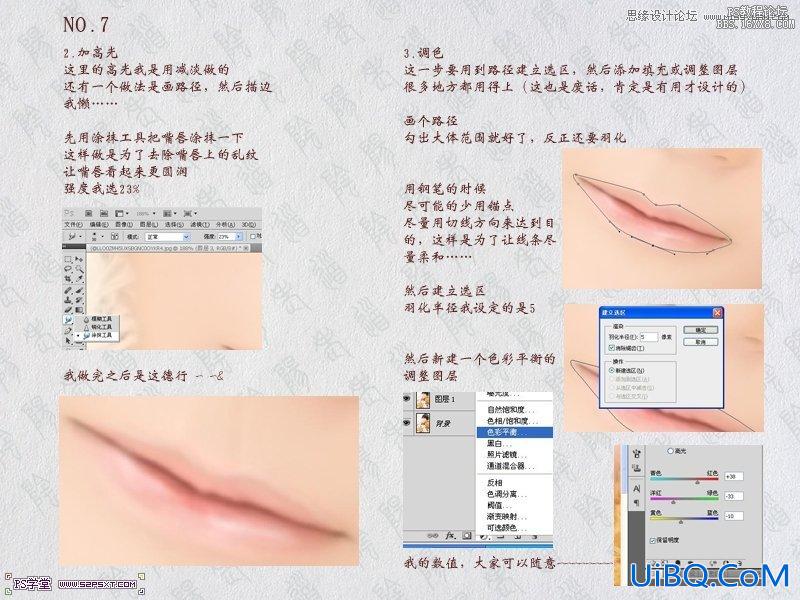Image resolution: width=800 pixels, height=600 pixels.
Task: Select the Pen tool in the toolbox
Action: (68, 330)
